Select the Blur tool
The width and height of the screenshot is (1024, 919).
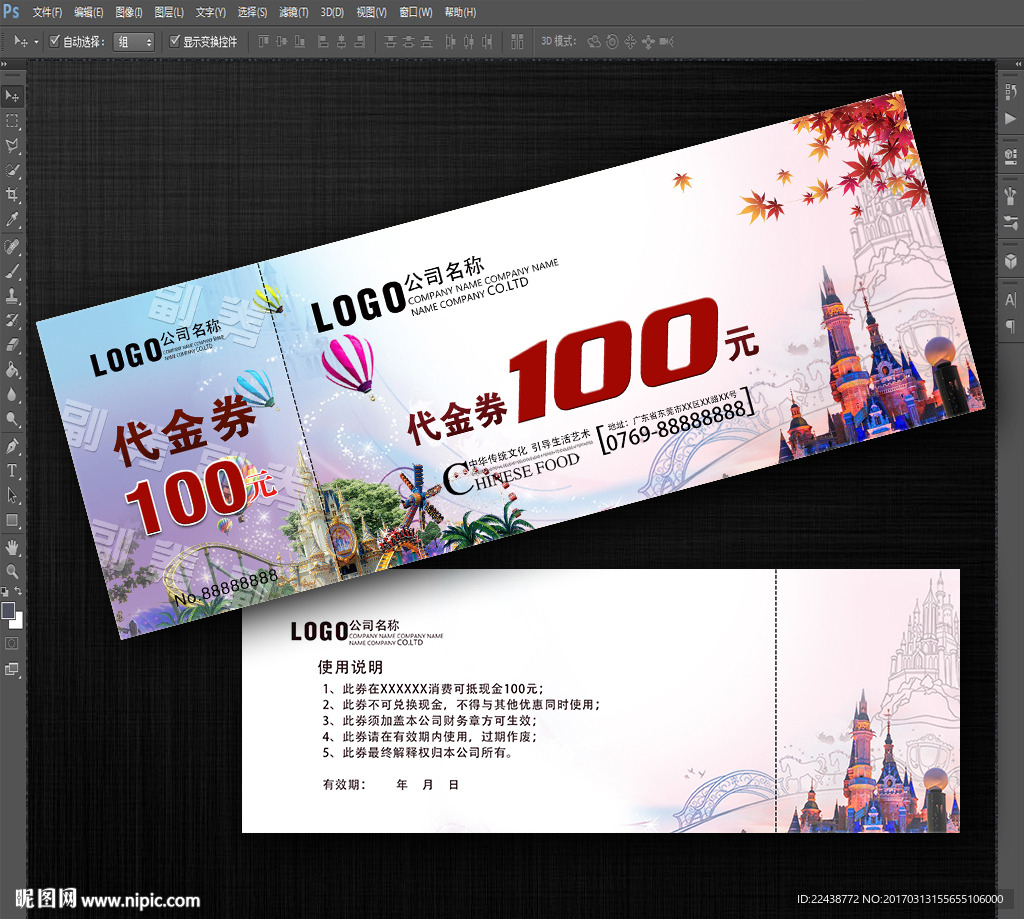12,395
